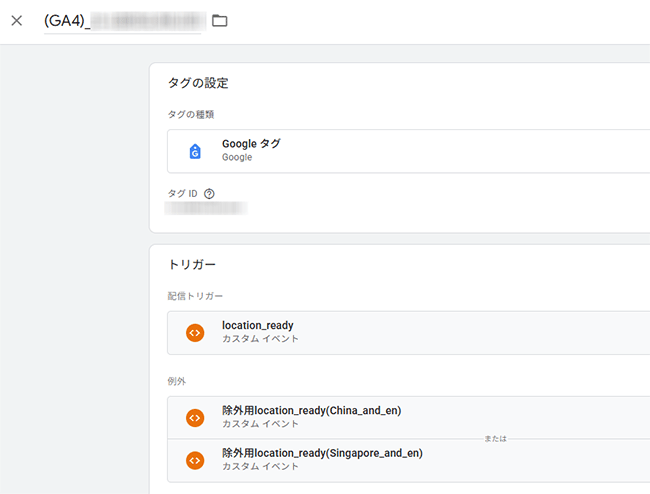
Task: Edit the (GA4)_ tag name field
Action: 123,21
